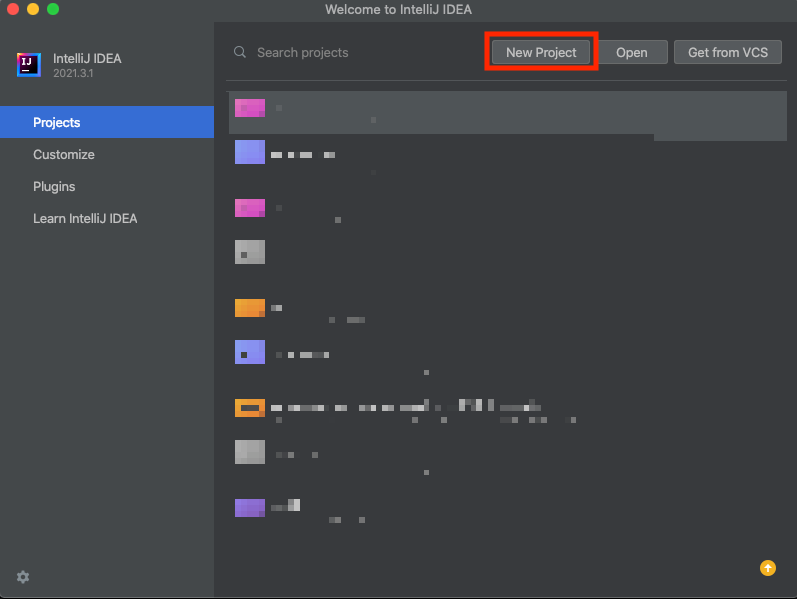Click the Open button
The height and width of the screenshot is (599, 797).
pyautogui.click(x=632, y=52)
